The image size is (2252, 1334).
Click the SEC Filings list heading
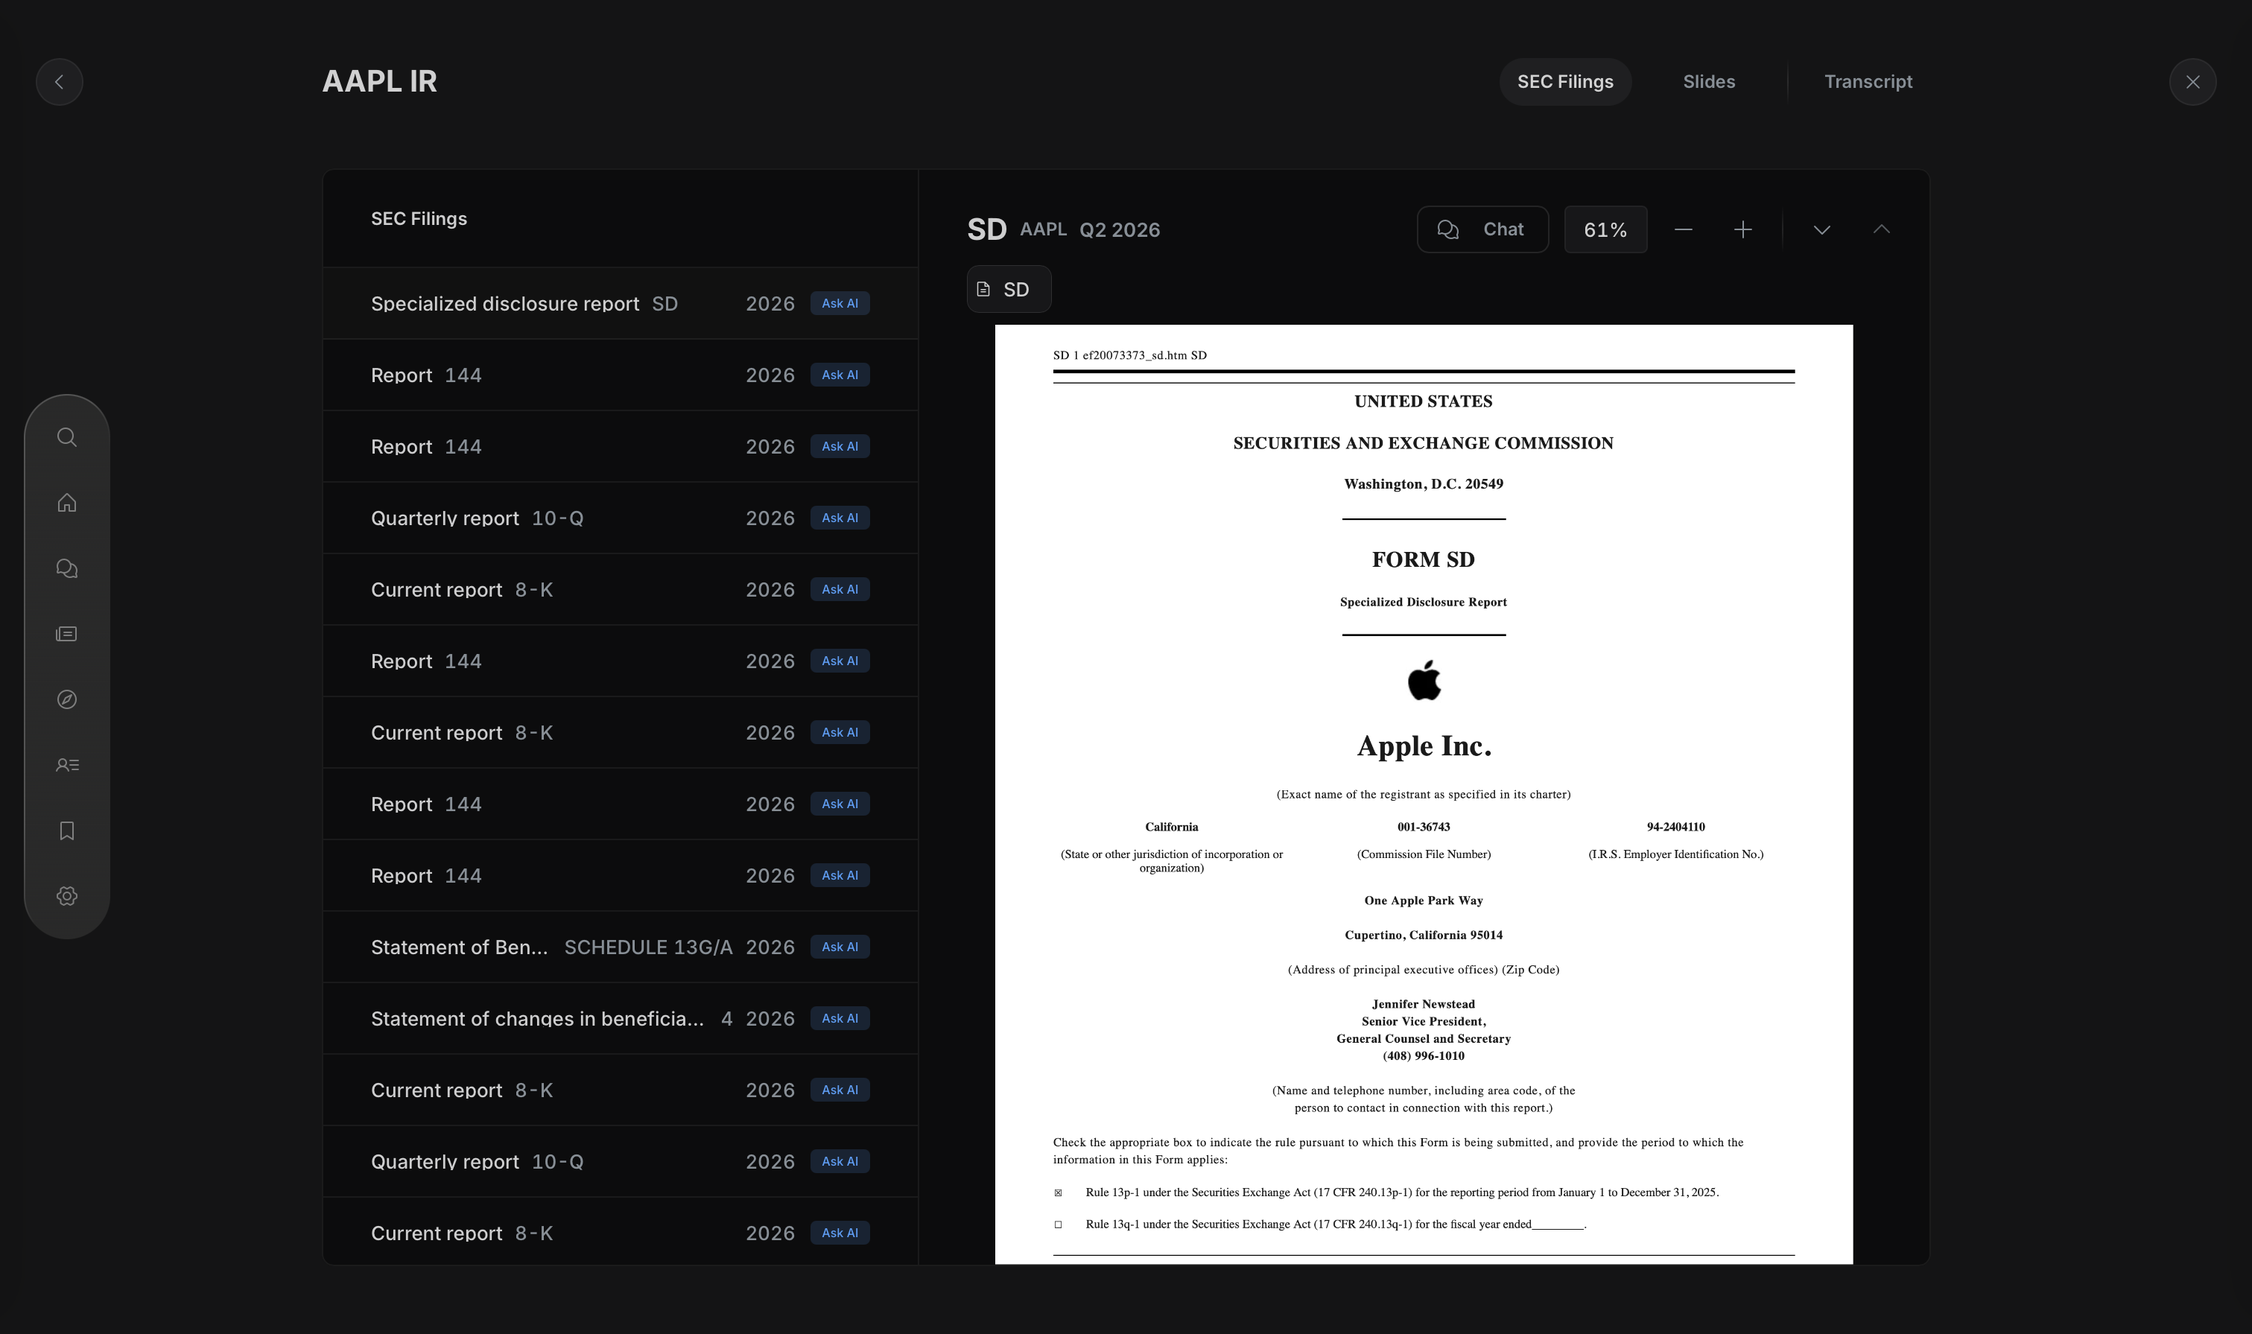pyautogui.click(x=419, y=219)
